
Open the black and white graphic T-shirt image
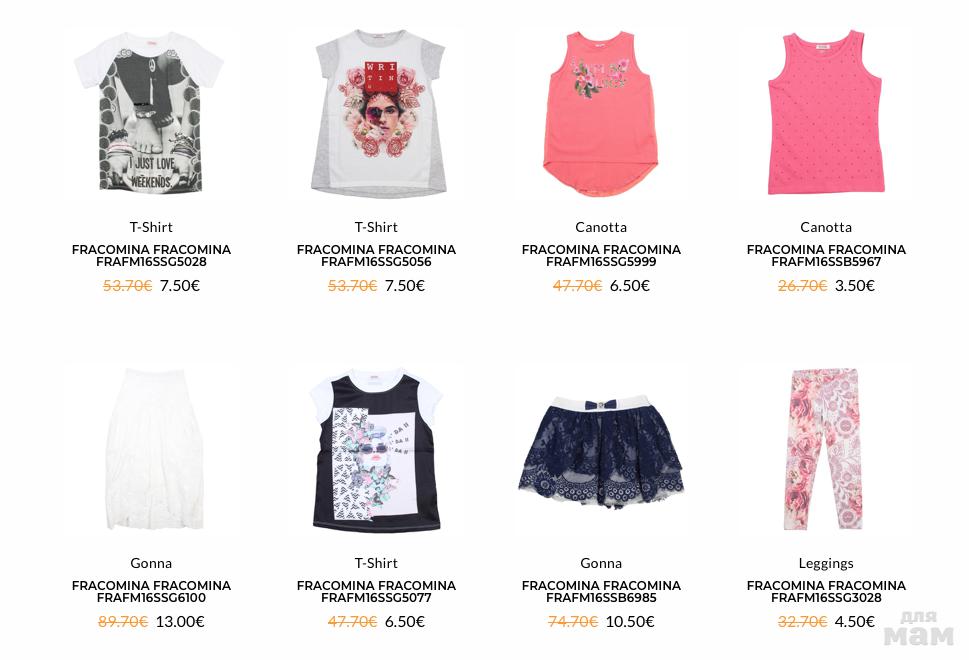[376, 449]
